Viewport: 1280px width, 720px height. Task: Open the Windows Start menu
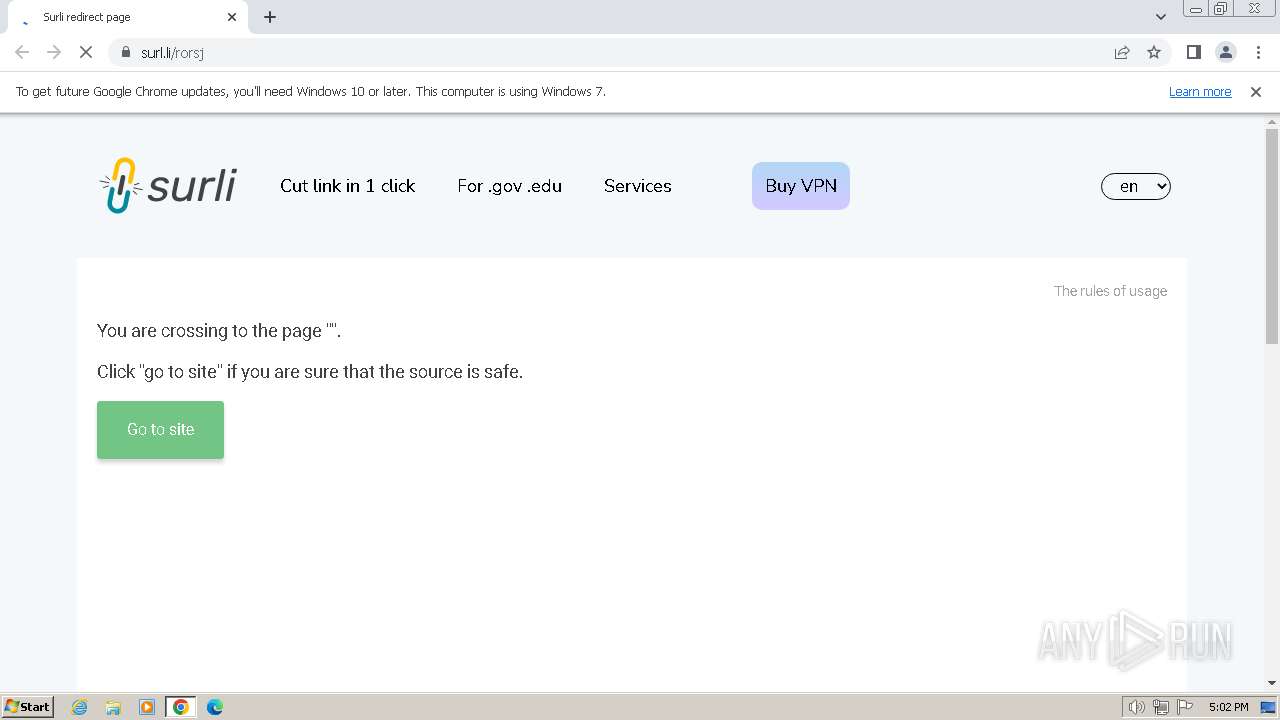[x=28, y=707]
